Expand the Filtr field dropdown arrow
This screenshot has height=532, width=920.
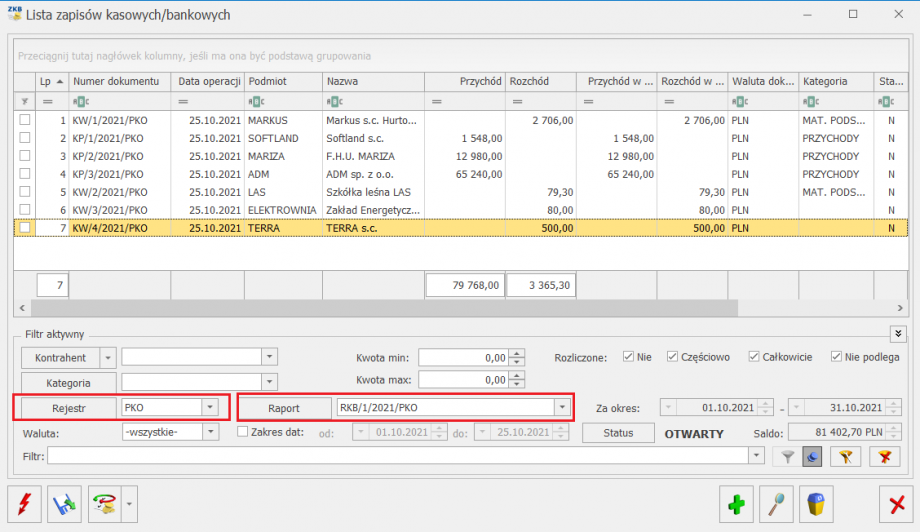point(756,456)
